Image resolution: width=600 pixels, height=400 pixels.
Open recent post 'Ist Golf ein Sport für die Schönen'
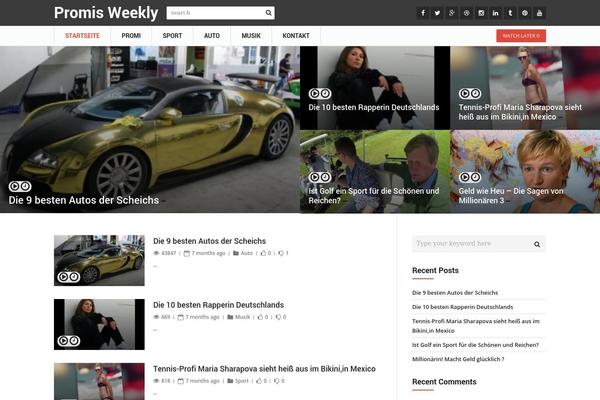475,345
